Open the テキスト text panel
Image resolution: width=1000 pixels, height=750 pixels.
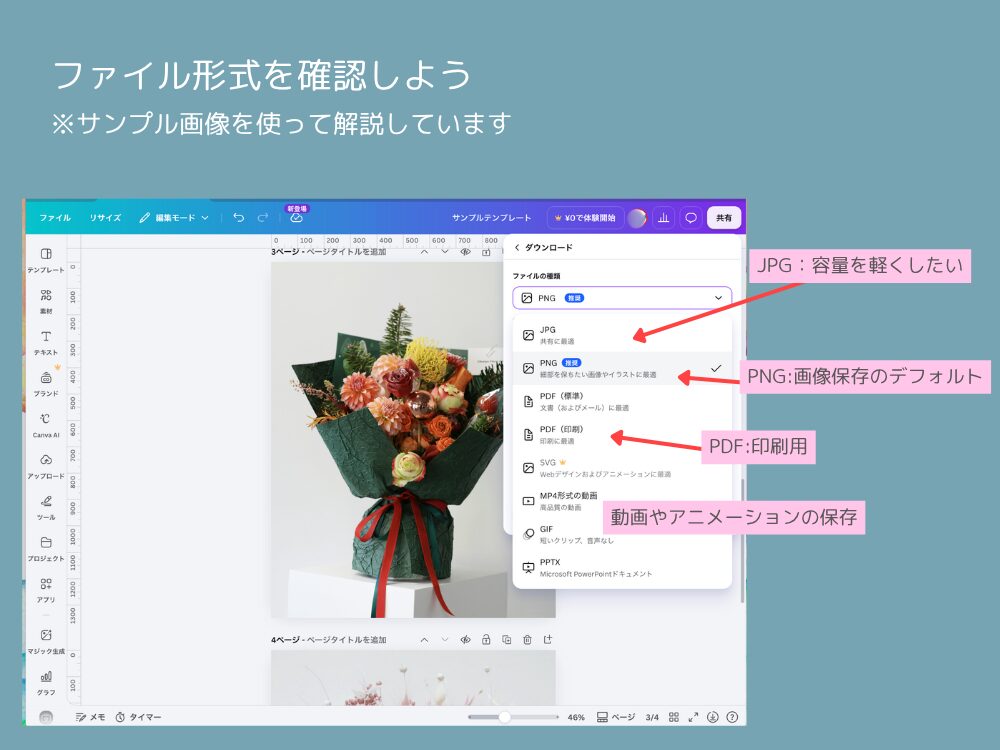pyautogui.click(x=46, y=342)
